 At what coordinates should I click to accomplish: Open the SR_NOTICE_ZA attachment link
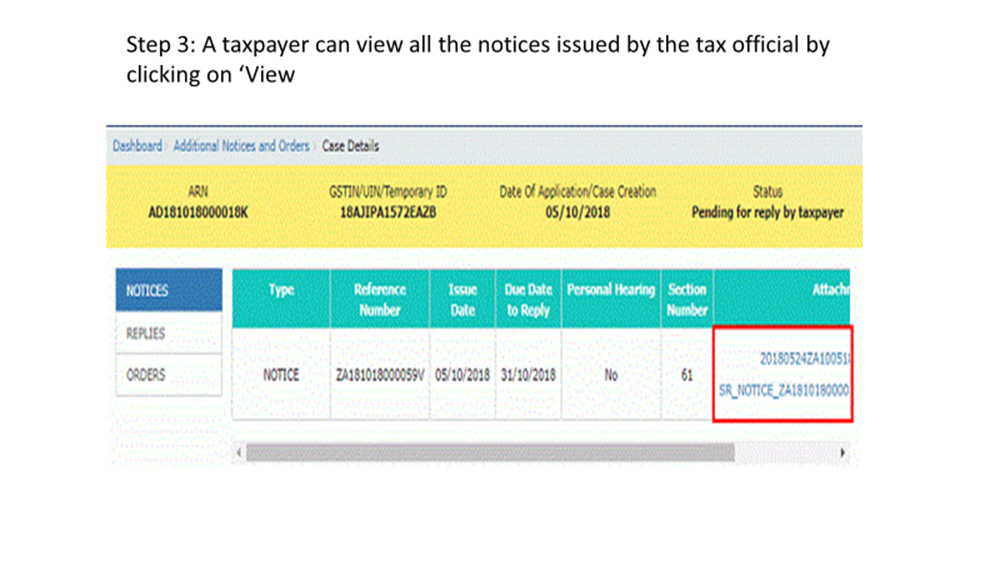(784, 391)
